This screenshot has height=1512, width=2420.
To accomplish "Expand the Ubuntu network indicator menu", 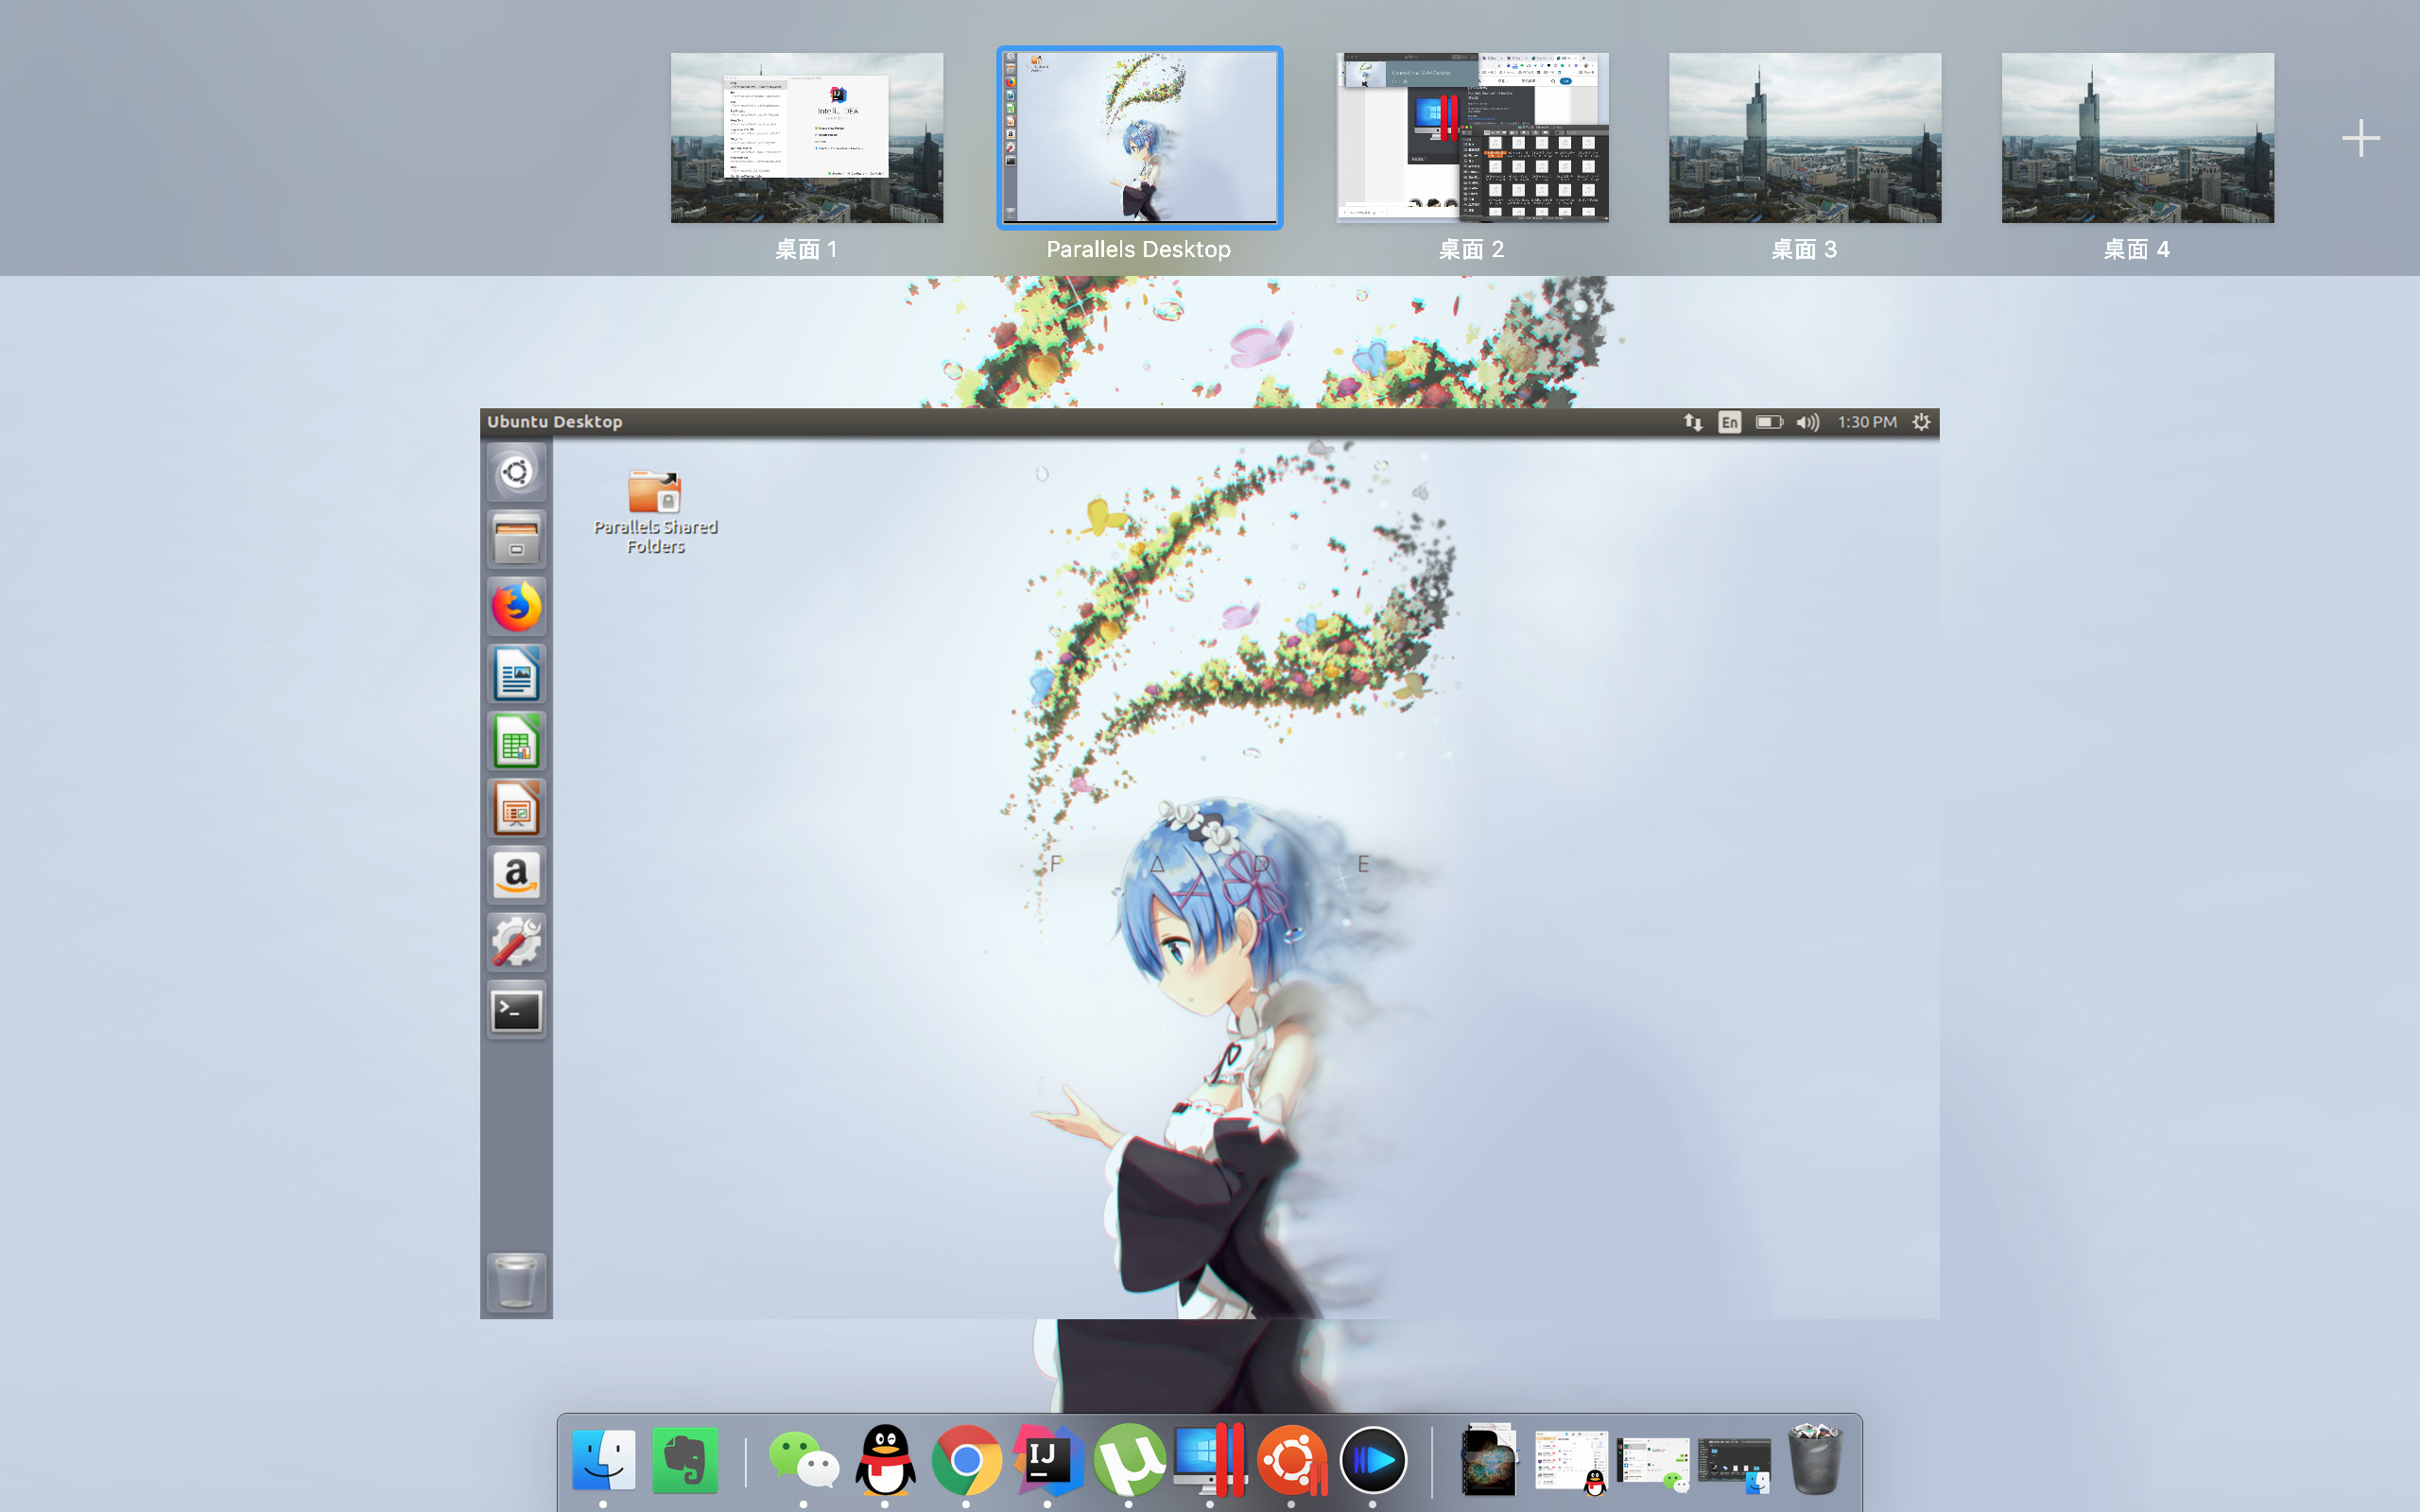I will [1692, 422].
